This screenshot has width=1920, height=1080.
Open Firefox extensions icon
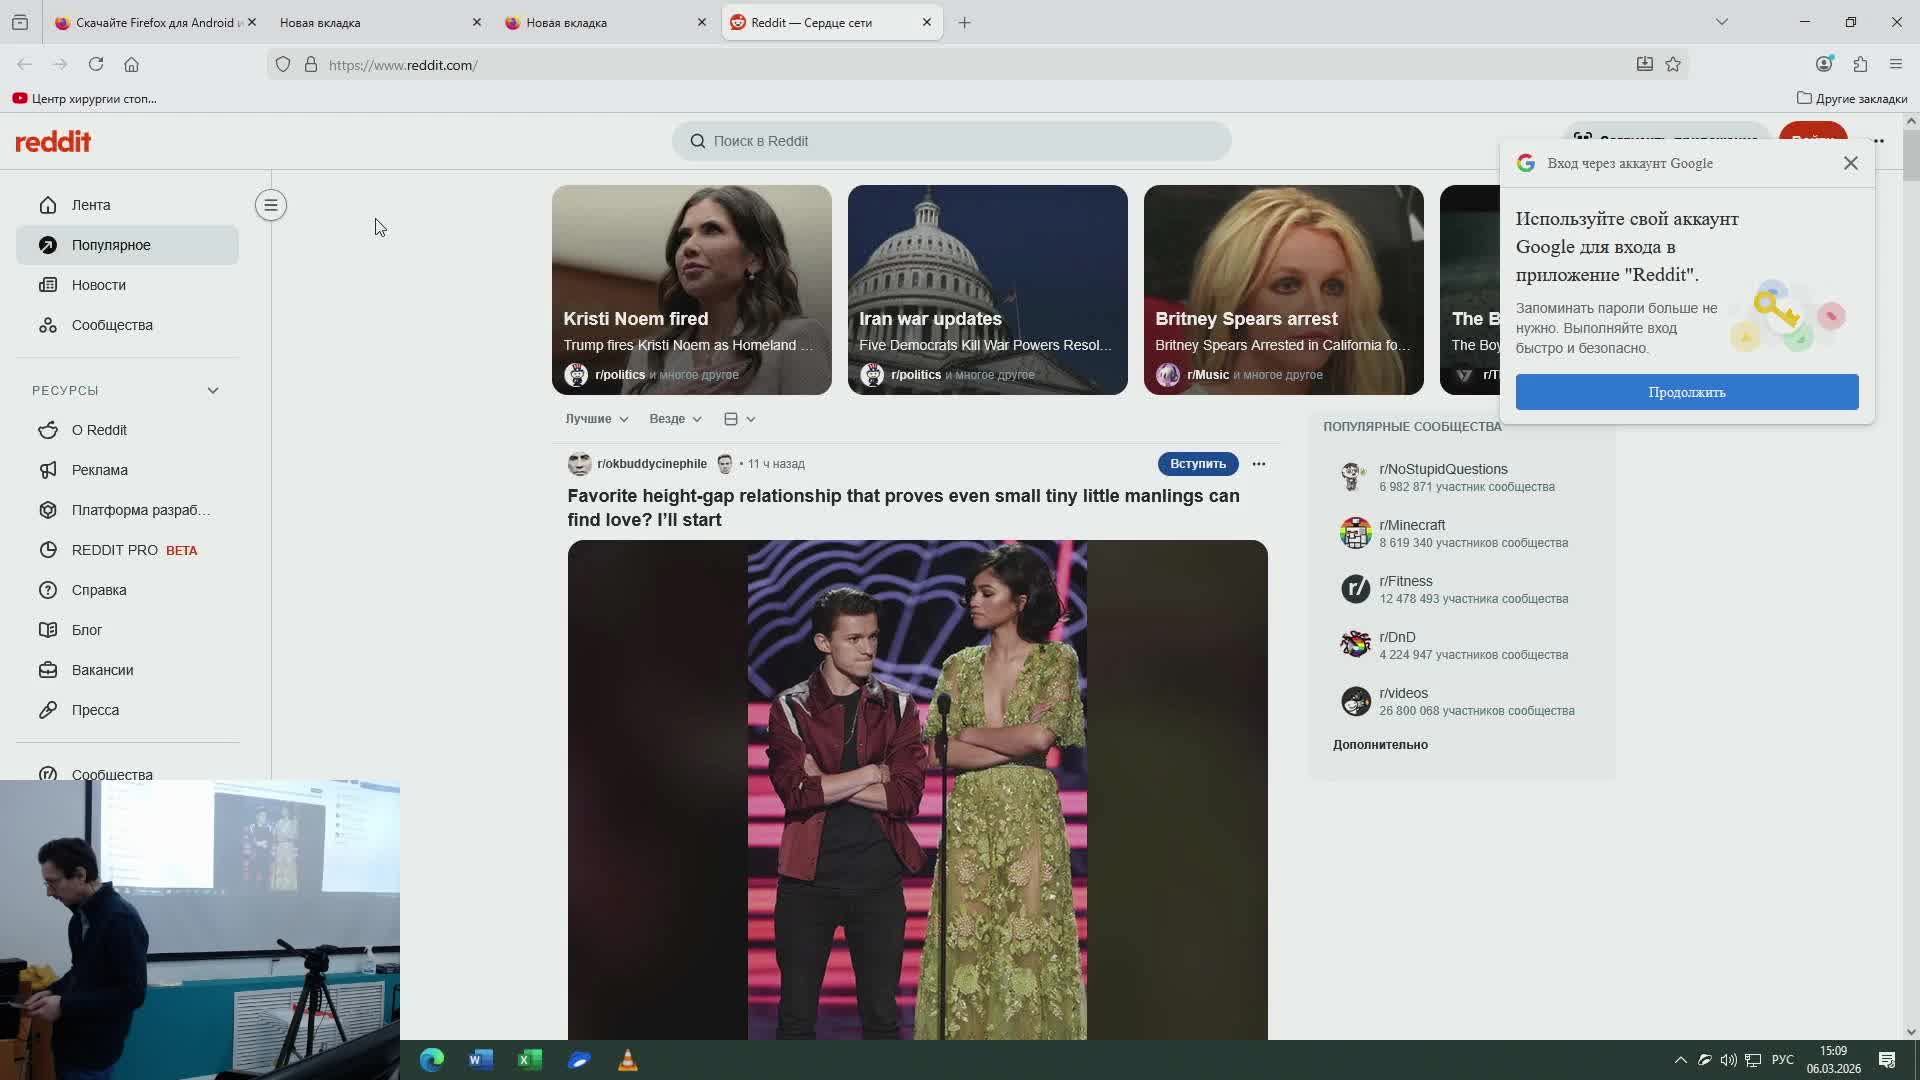(x=1860, y=64)
